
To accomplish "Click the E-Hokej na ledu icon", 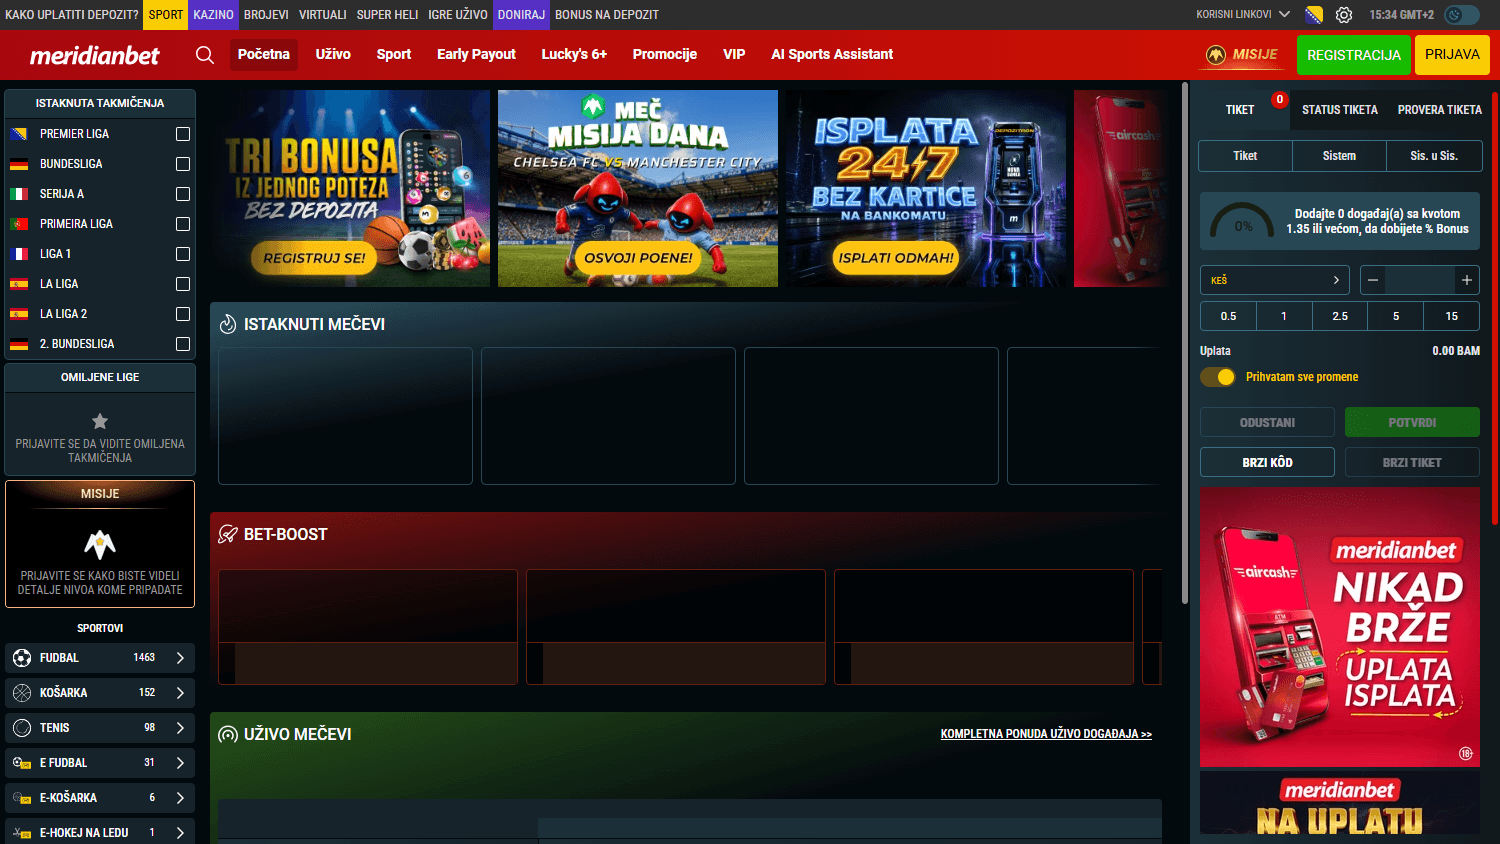I will [22, 833].
